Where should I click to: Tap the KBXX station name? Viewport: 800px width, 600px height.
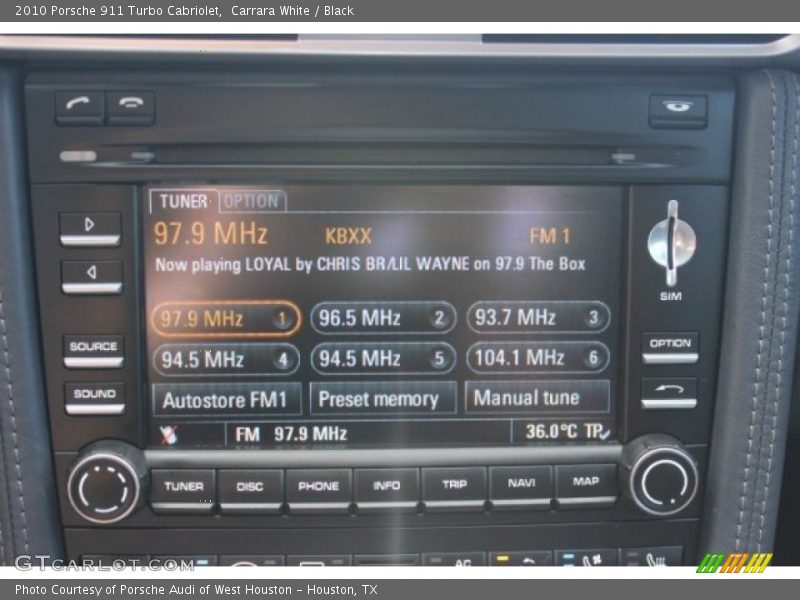pyautogui.click(x=348, y=236)
